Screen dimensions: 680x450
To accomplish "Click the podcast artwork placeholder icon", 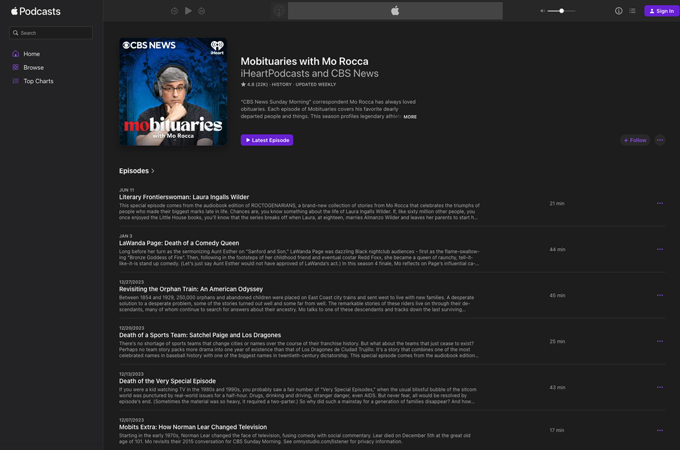I will [279, 11].
